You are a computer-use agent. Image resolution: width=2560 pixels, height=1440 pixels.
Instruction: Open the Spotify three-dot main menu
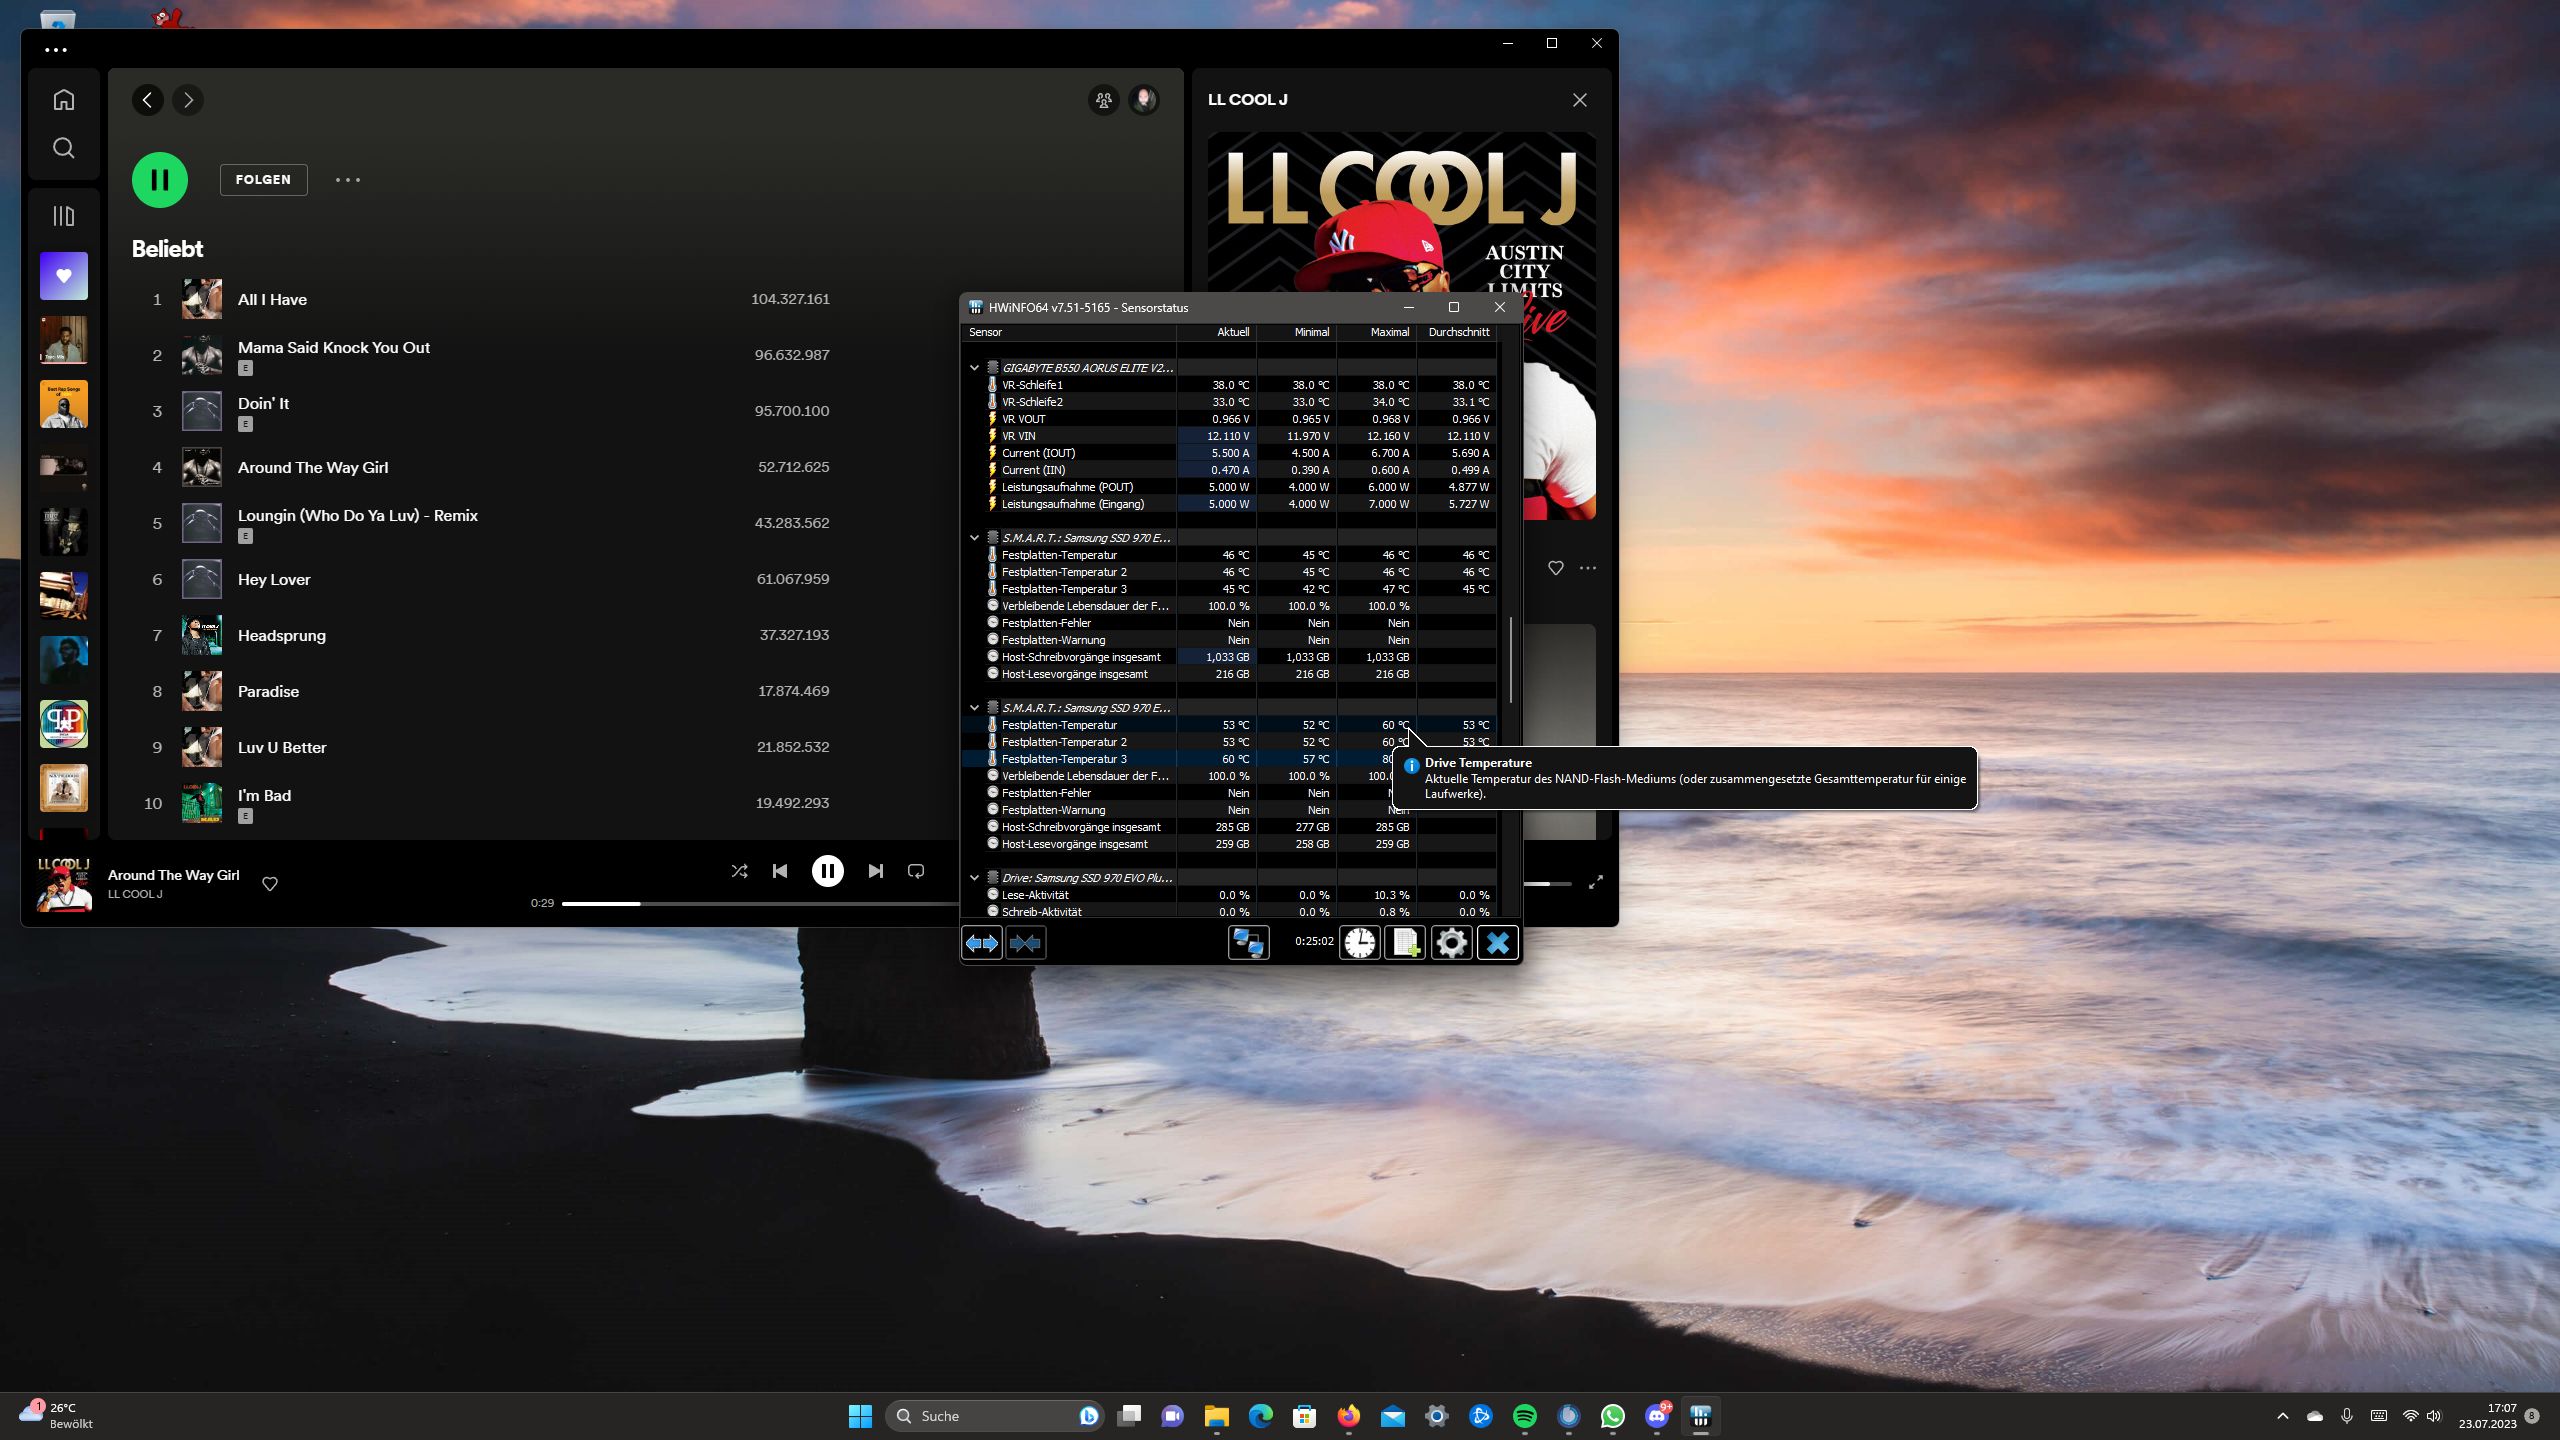[x=56, y=49]
